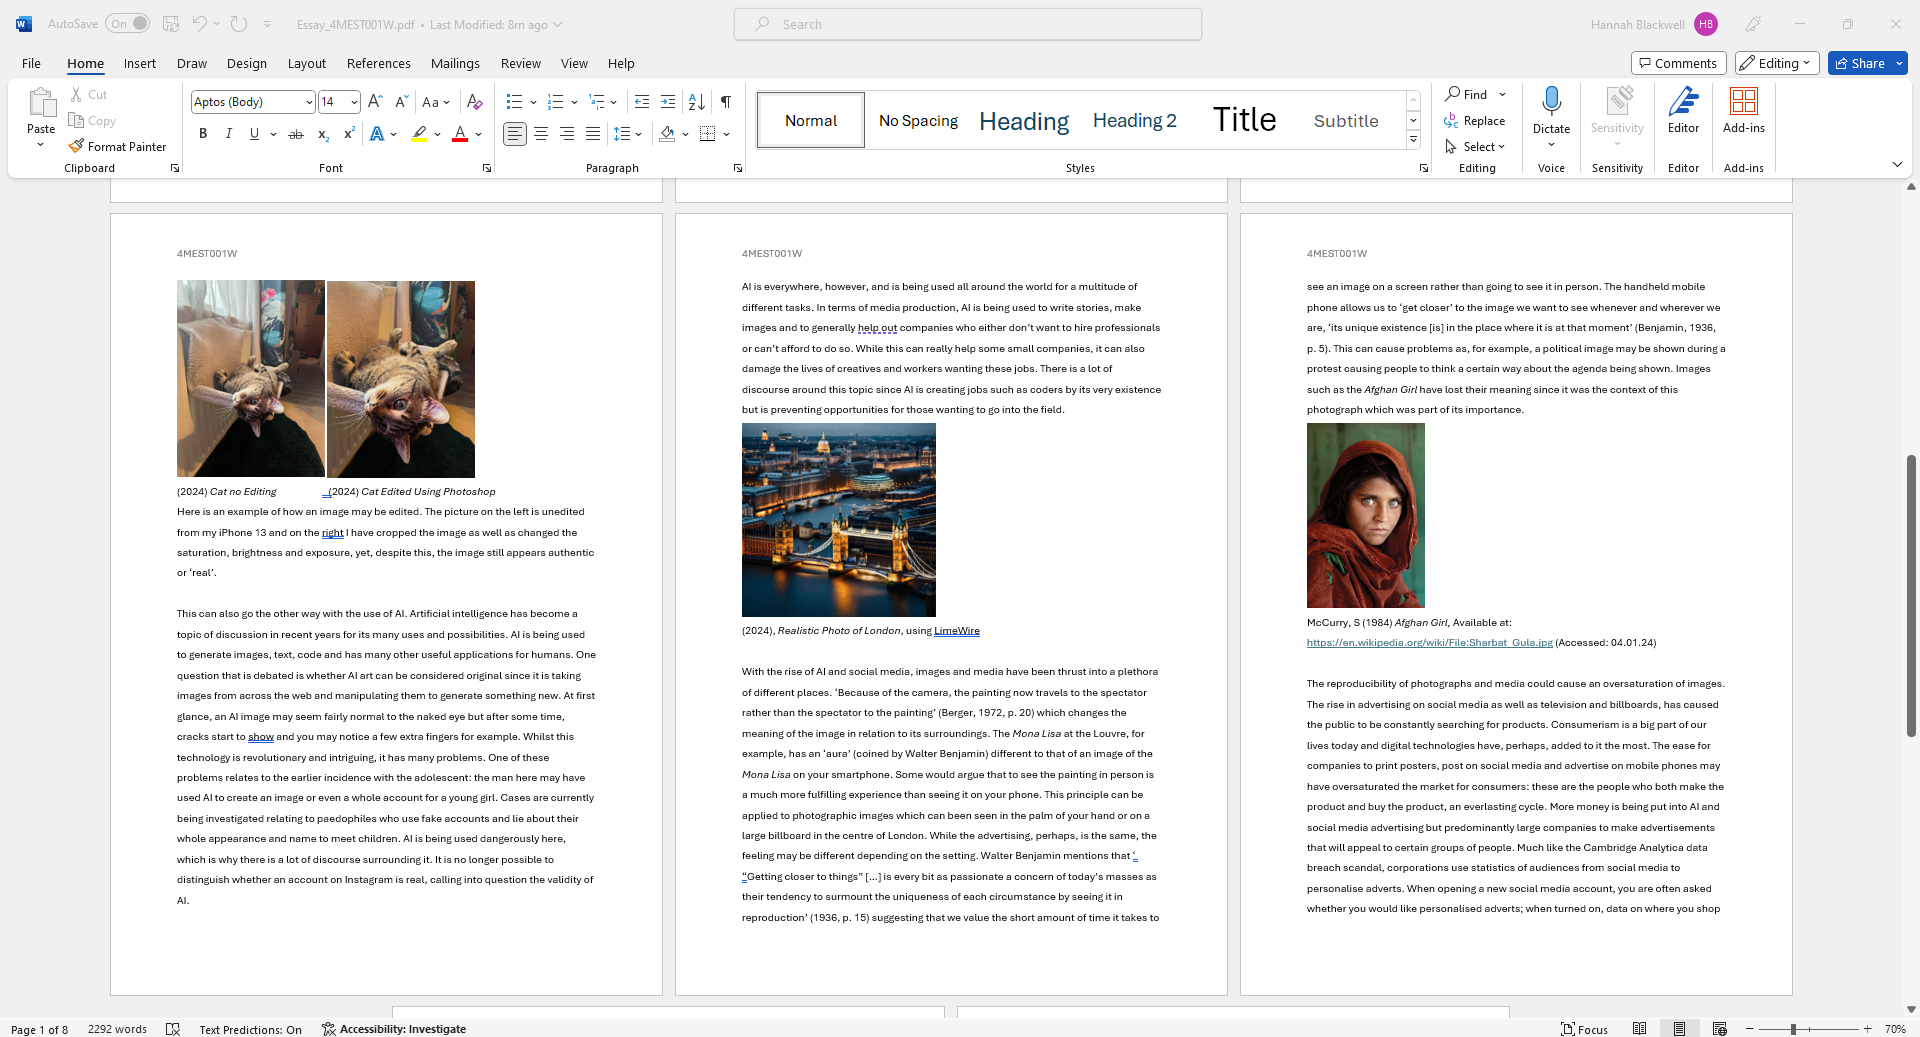Select the Afghan Girl image
Image resolution: width=1920 pixels, height=1037 pixels.
[1365, 515]
